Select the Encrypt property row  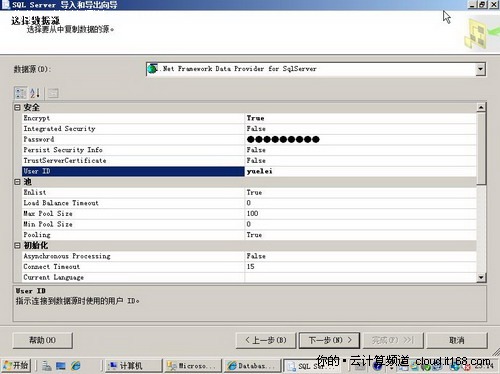tap(249, 118)
